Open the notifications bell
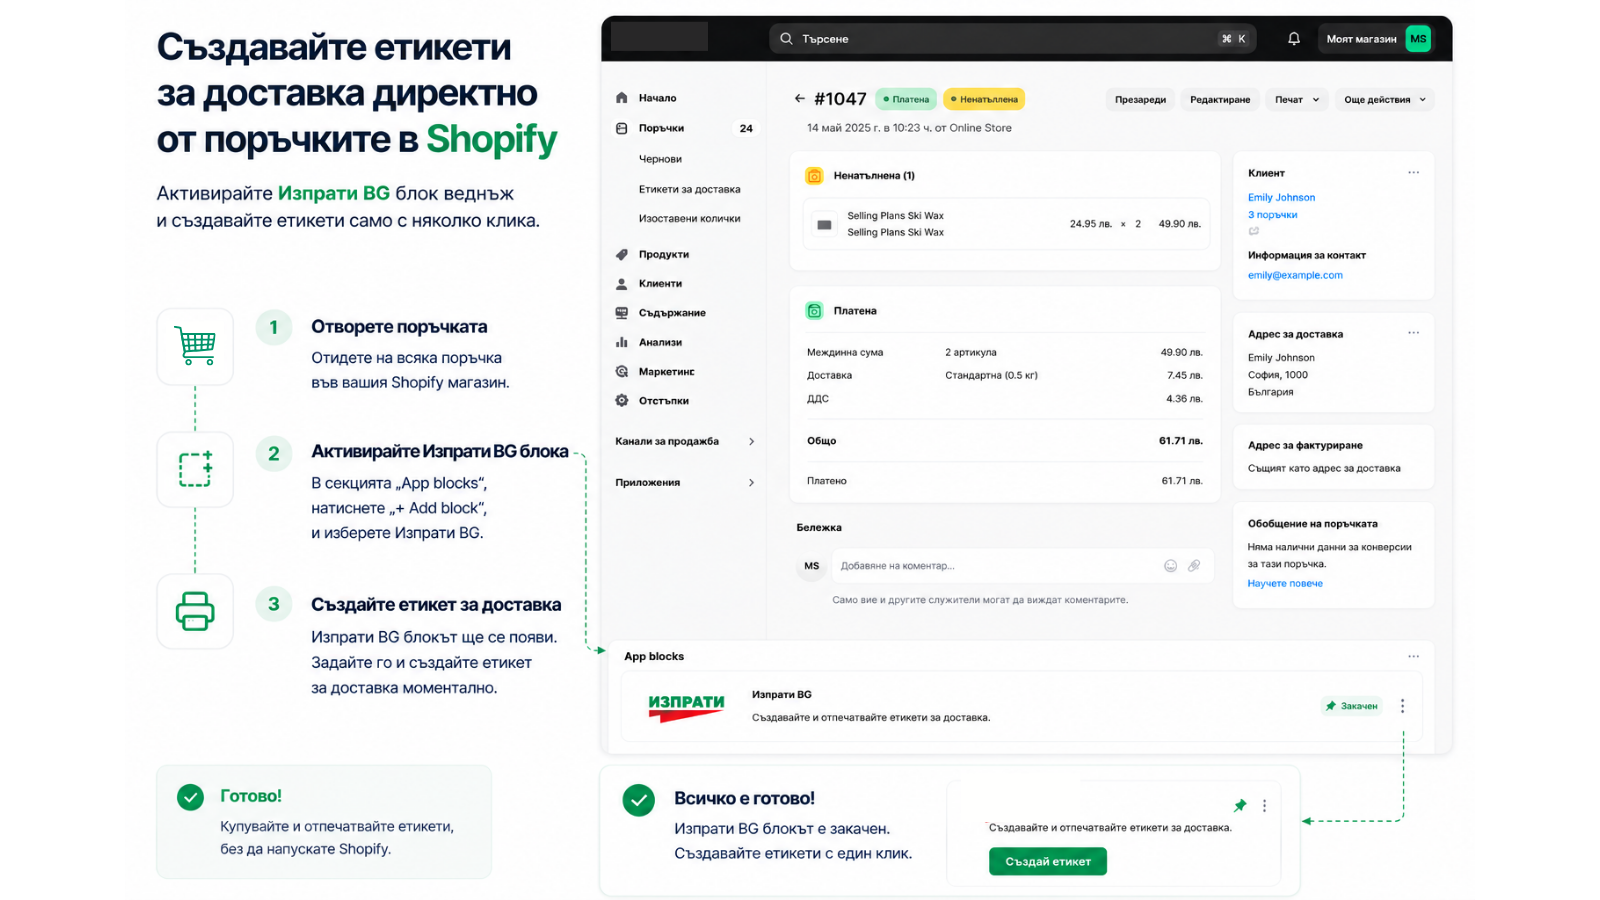1600x900 pixels. pyautogui.click(x=1294, y=39)
